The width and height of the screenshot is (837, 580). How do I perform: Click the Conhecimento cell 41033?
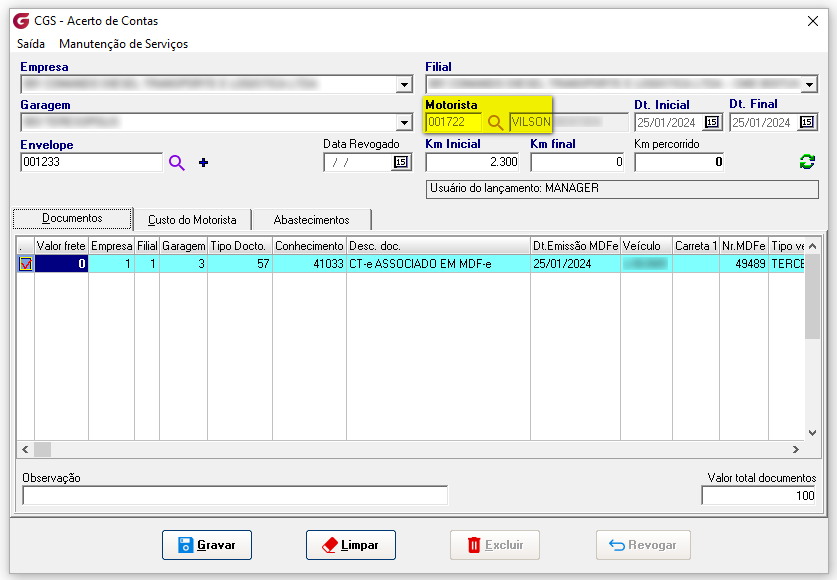309,264
